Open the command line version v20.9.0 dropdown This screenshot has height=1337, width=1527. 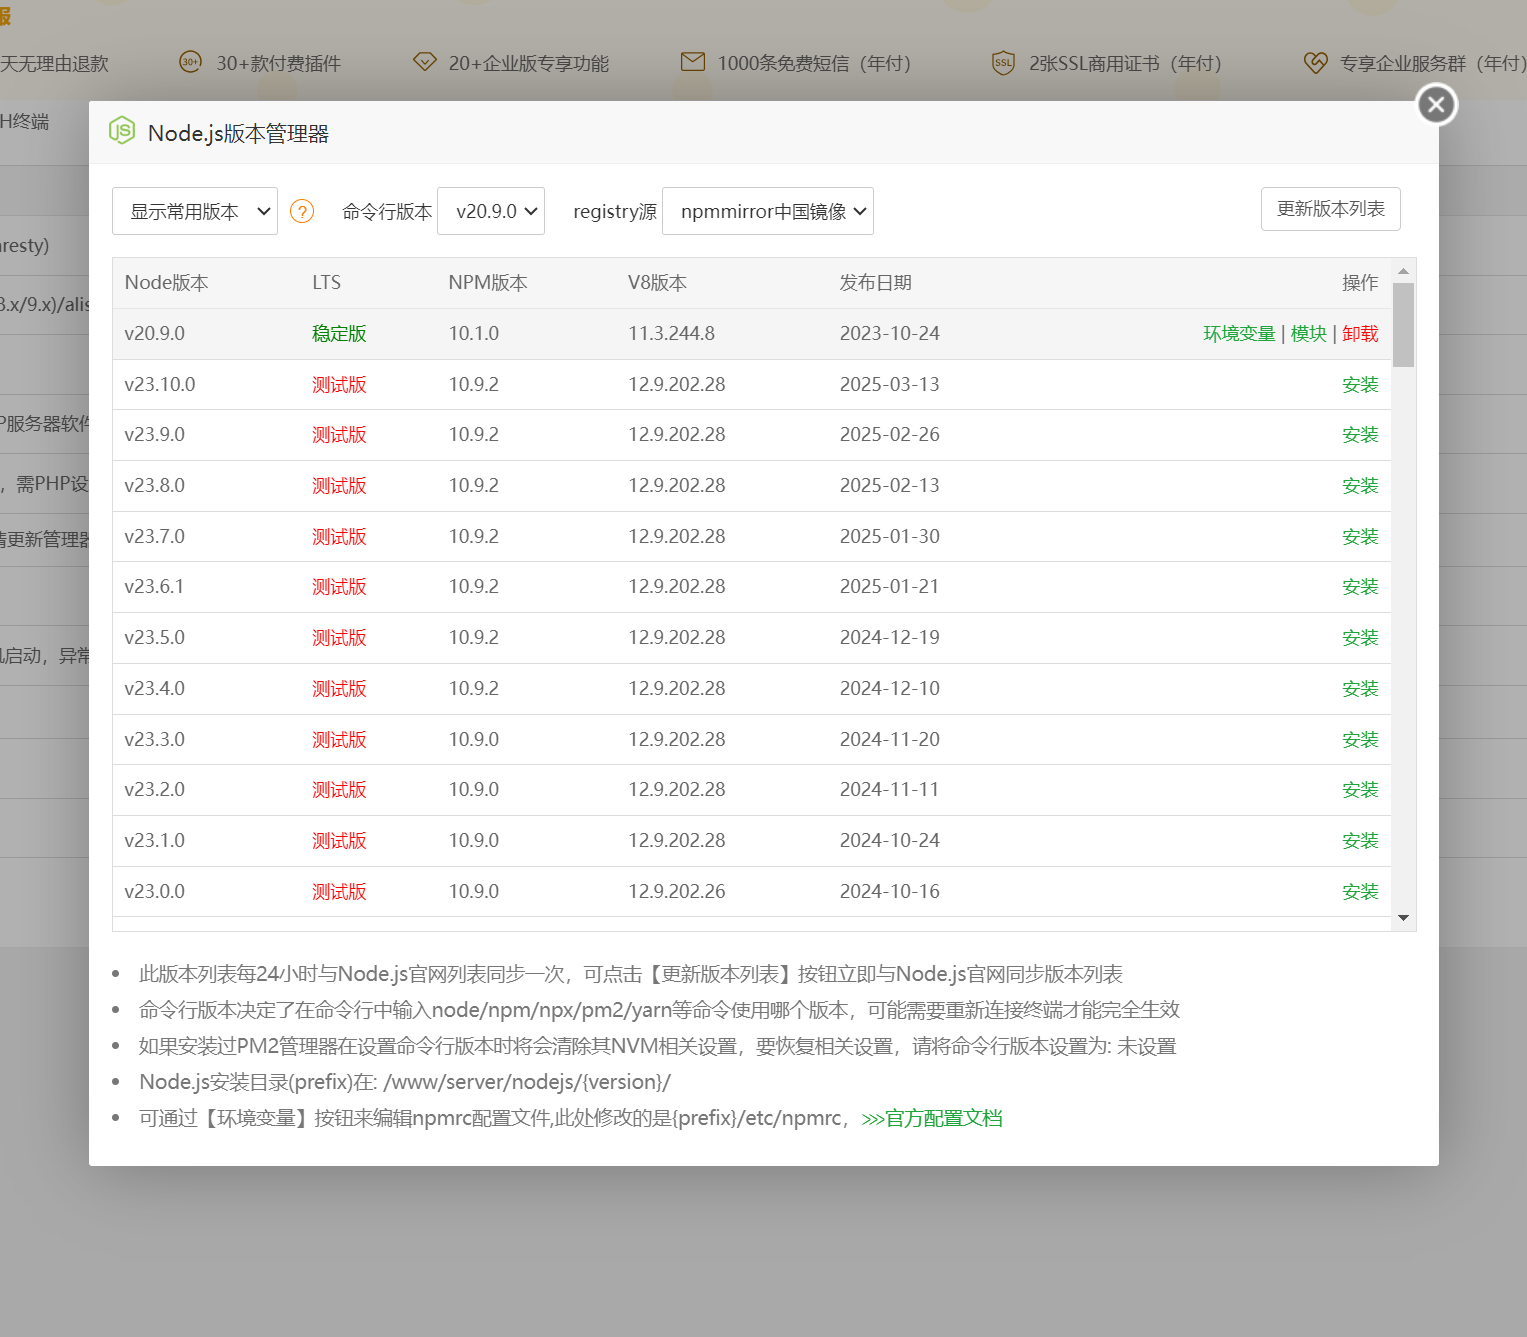491,211
